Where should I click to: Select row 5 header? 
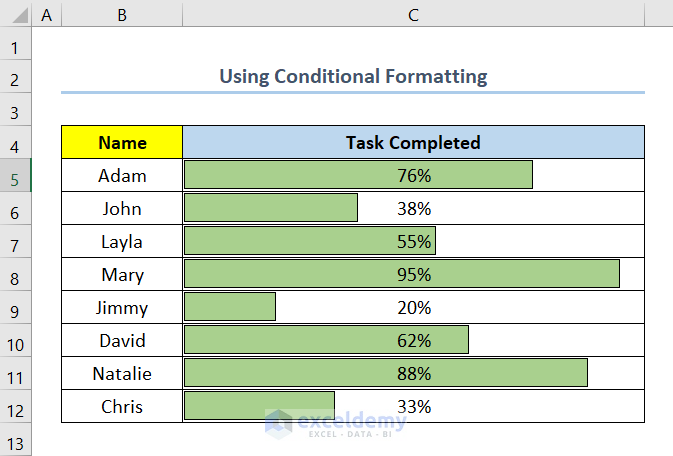(x=16, y=175)
